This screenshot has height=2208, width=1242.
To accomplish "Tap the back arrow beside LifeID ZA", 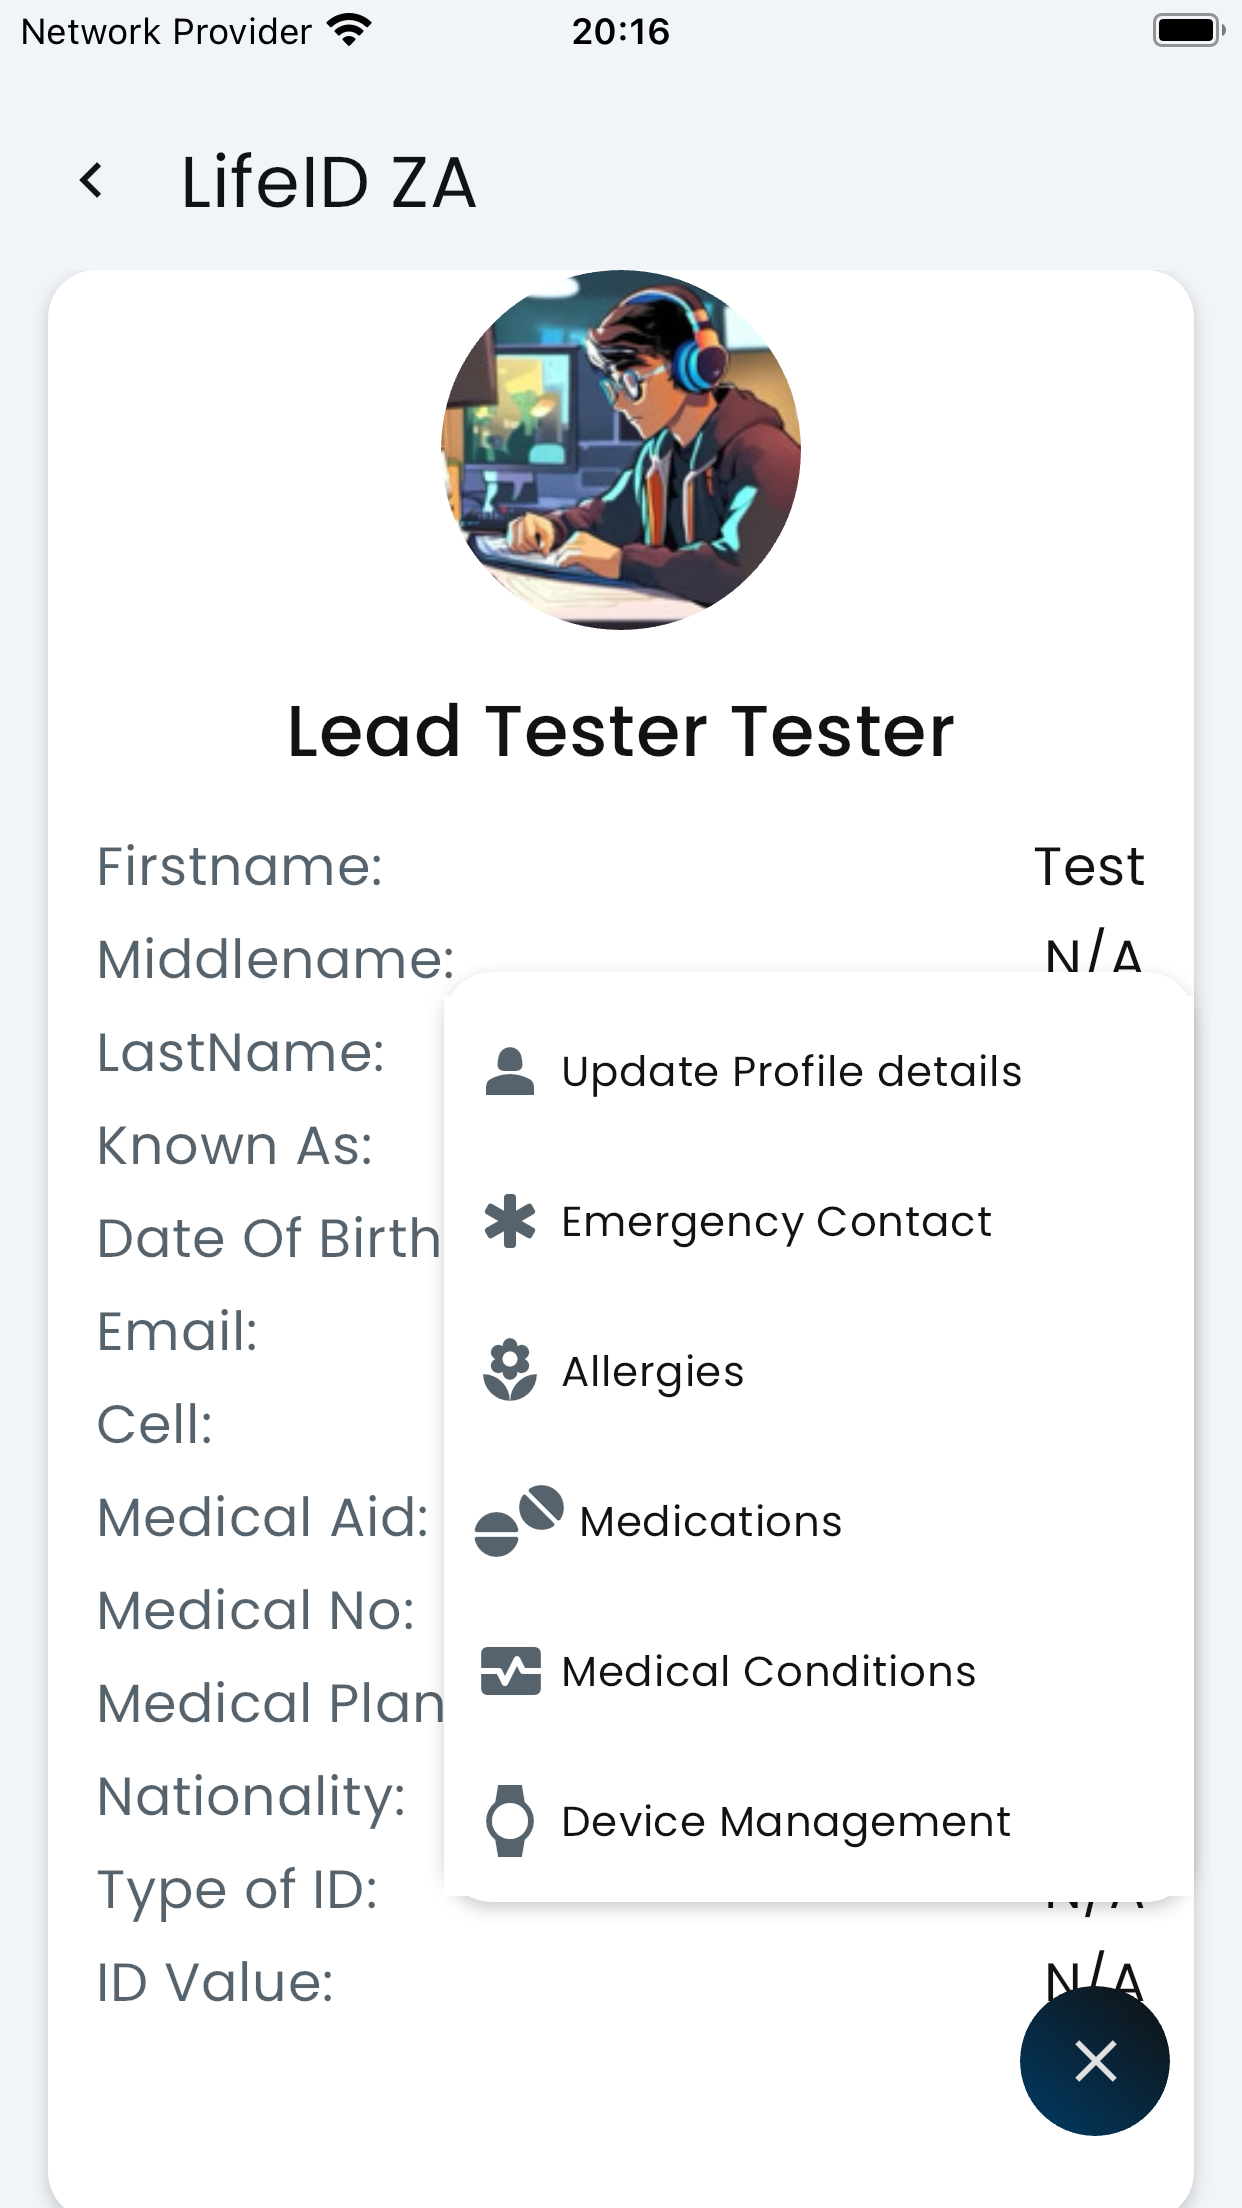I will coord(91,181).
